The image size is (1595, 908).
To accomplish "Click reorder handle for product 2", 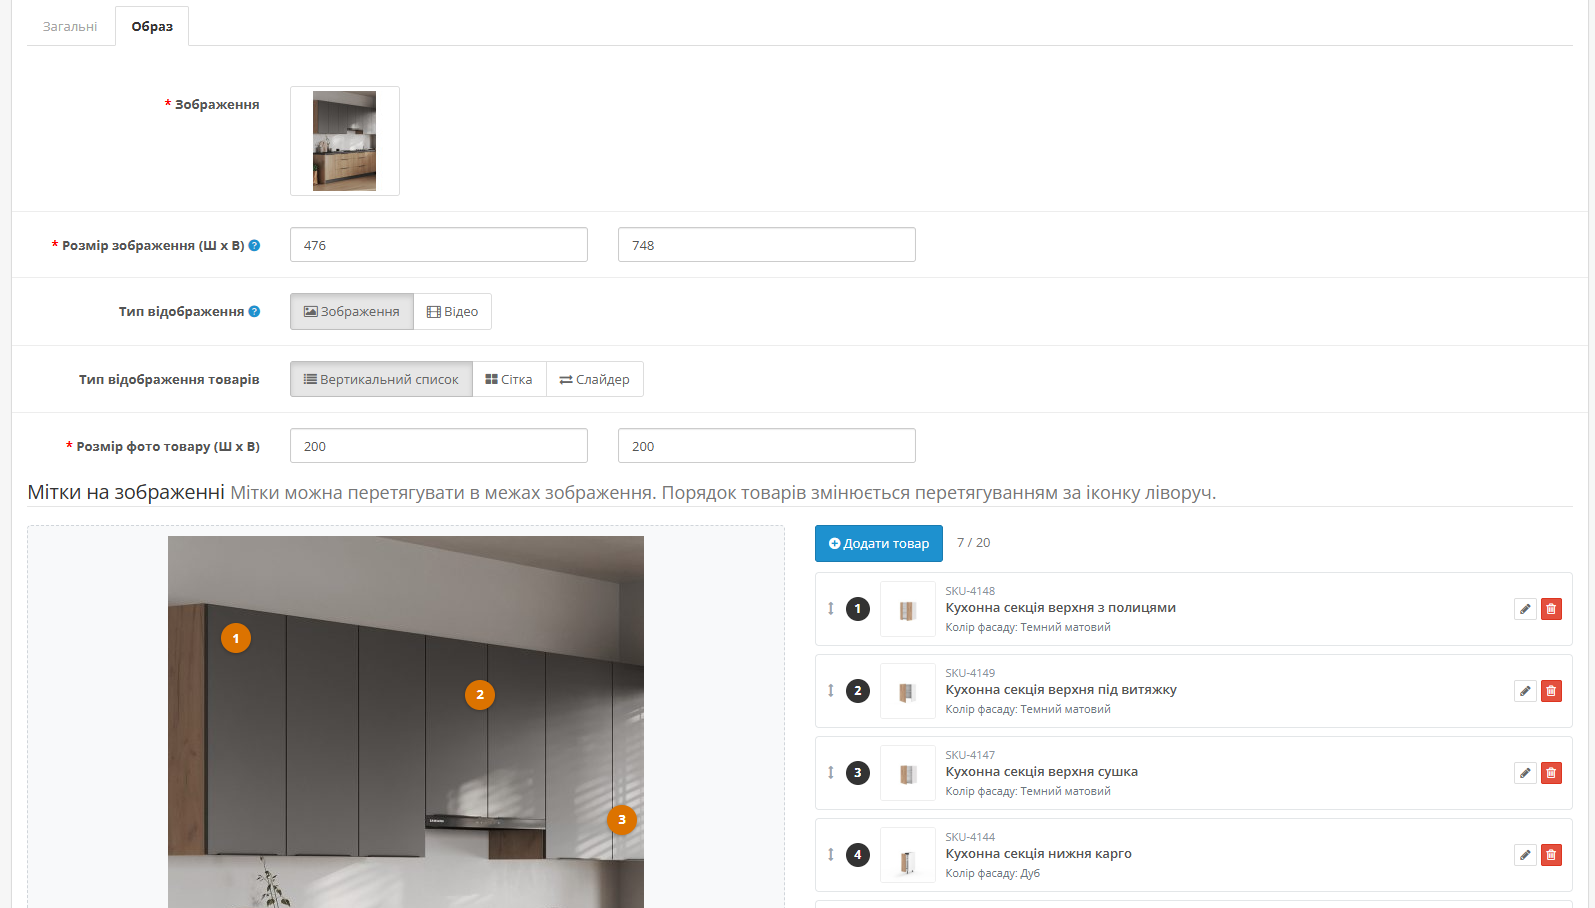I will [831, 691].
